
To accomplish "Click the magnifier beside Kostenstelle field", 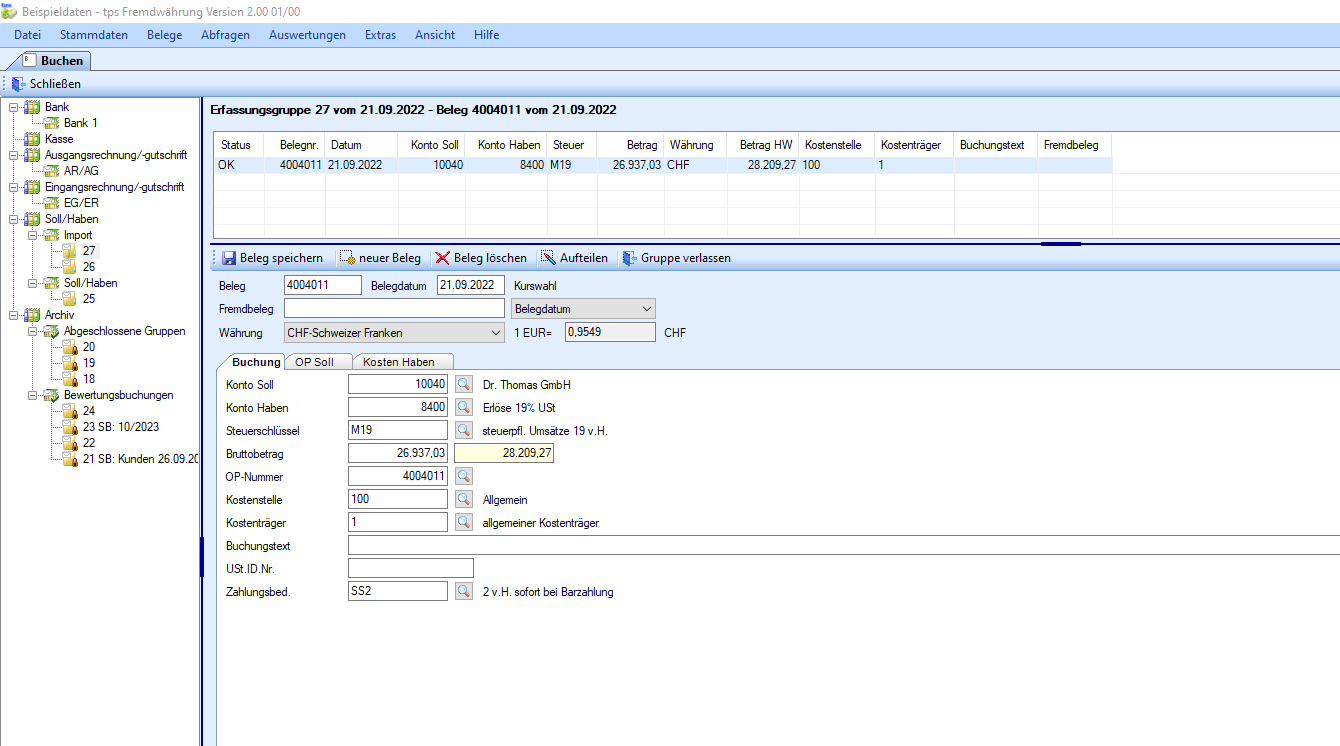I will [463, 499].
